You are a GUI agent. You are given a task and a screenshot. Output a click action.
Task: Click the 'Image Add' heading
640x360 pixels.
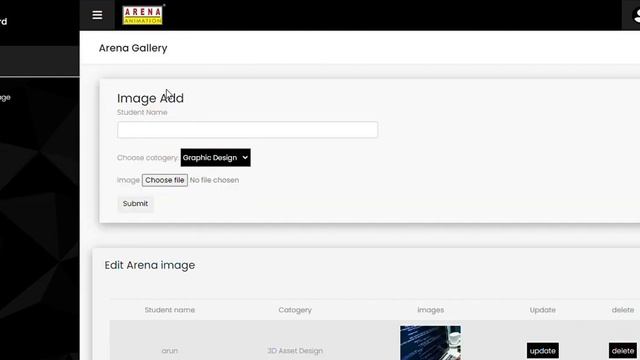pos(150,98)
